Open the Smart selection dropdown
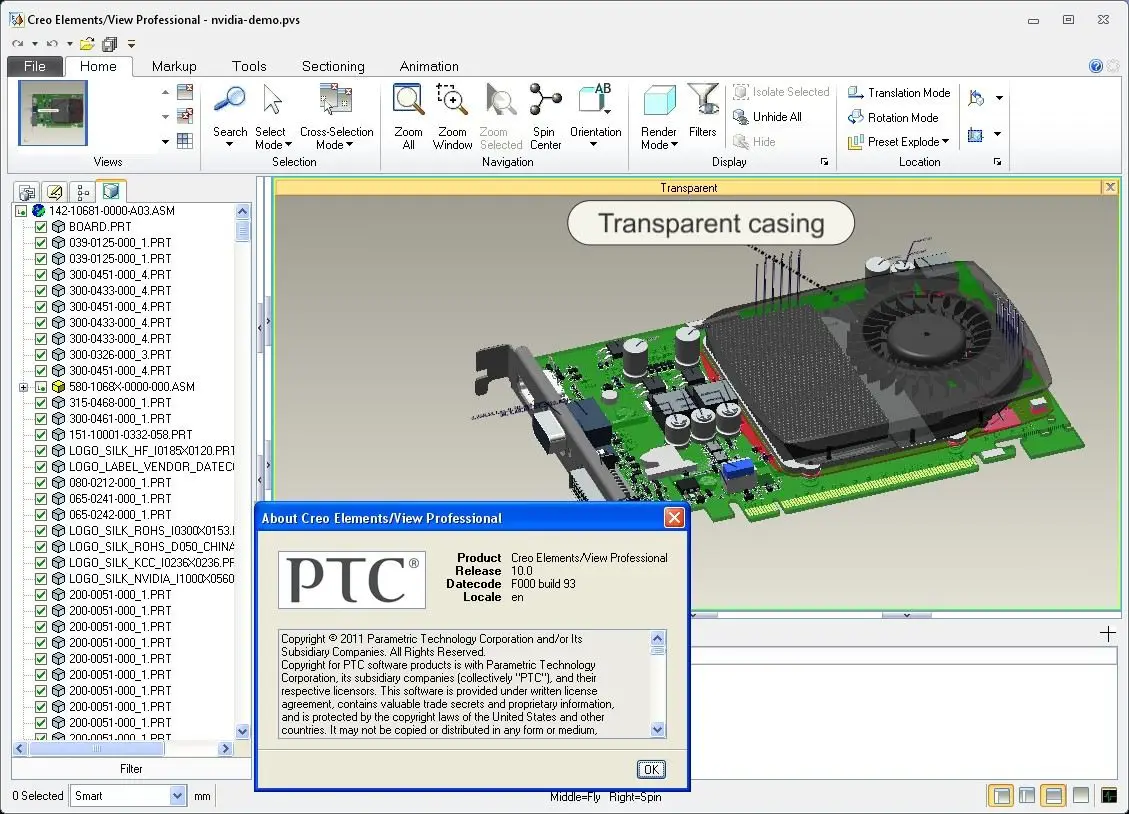 point(178,795)
